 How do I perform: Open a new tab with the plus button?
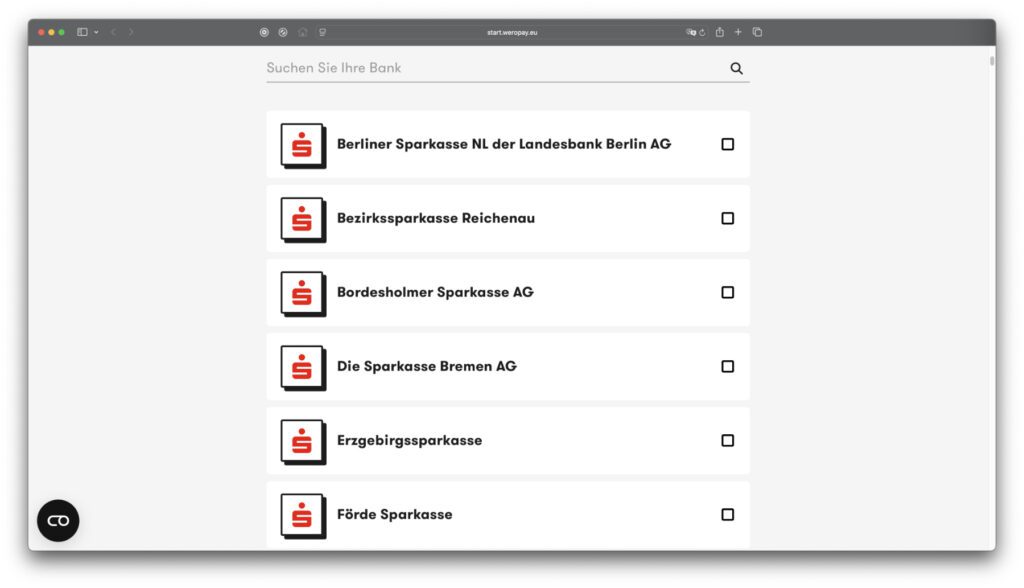[x=738, y=31]
